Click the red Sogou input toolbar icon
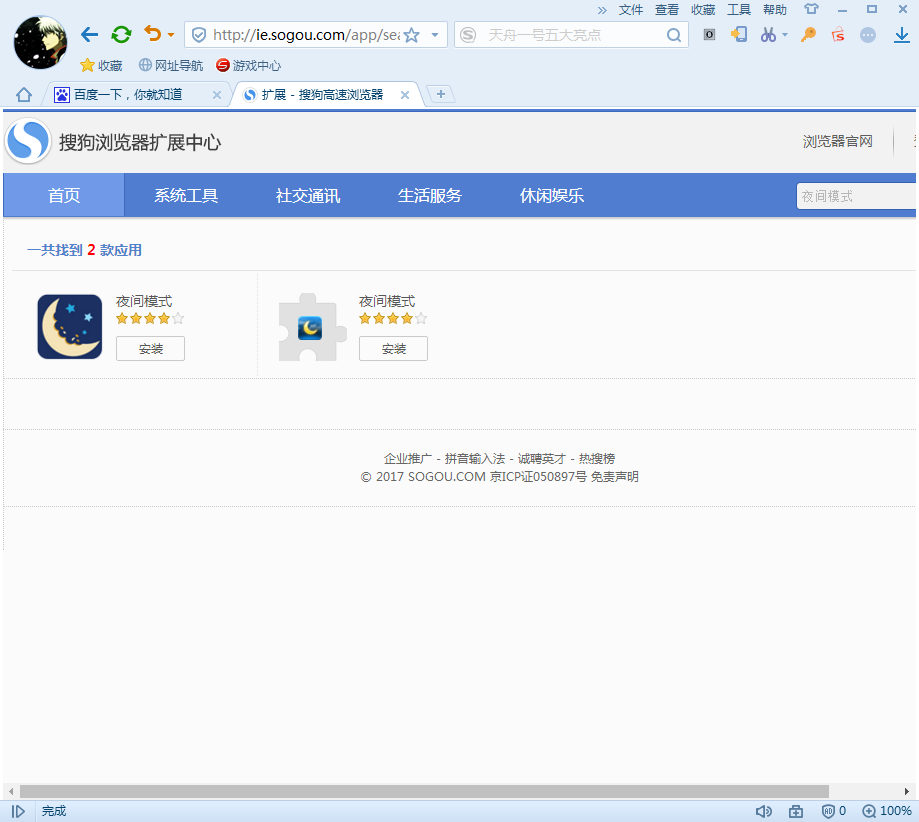919x822 pixels. pyautogui.click(x=838, y=35)
